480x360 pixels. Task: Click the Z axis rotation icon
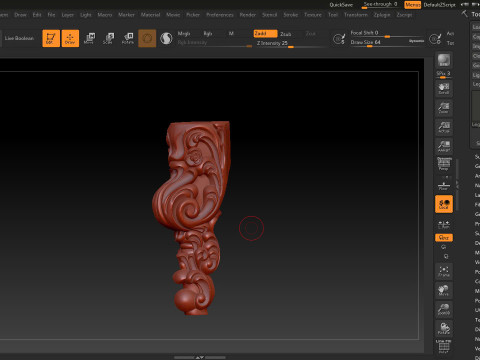[446, 256]
